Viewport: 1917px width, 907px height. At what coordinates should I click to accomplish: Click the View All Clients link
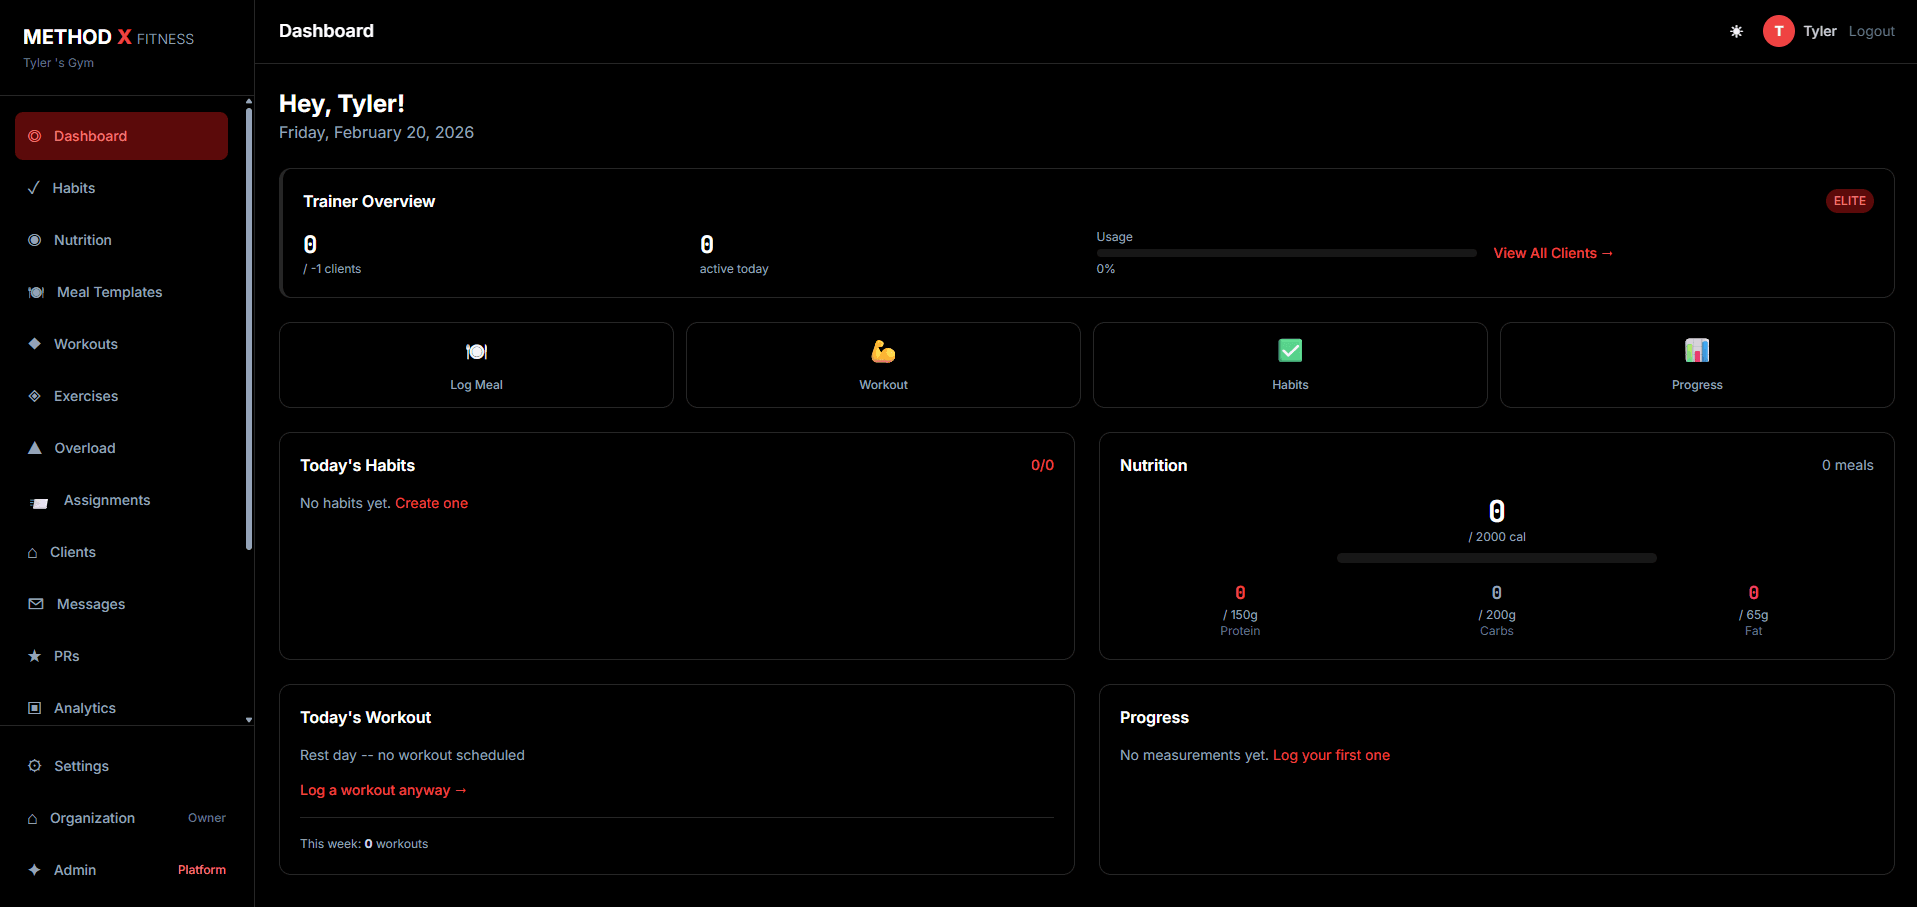(1552, 253)
